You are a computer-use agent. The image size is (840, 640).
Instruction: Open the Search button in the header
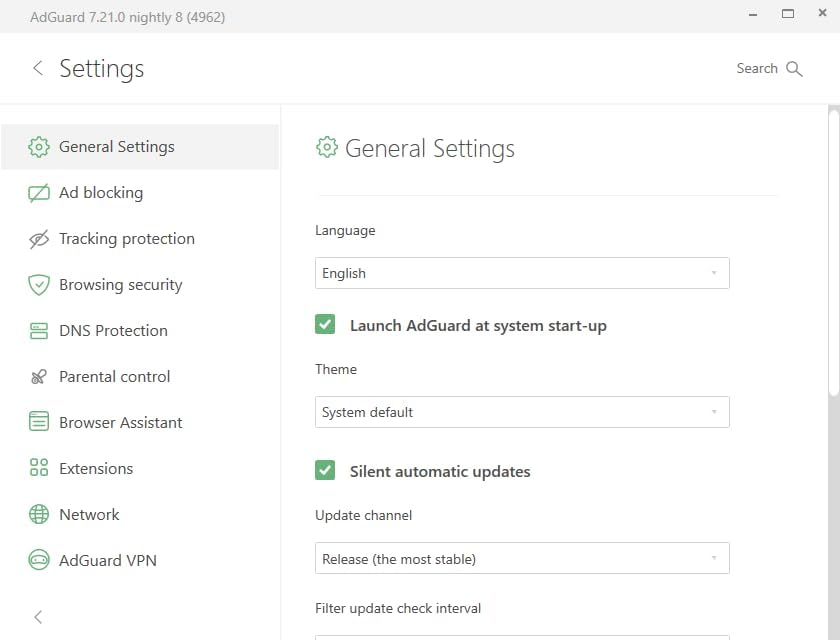point(769,68)
